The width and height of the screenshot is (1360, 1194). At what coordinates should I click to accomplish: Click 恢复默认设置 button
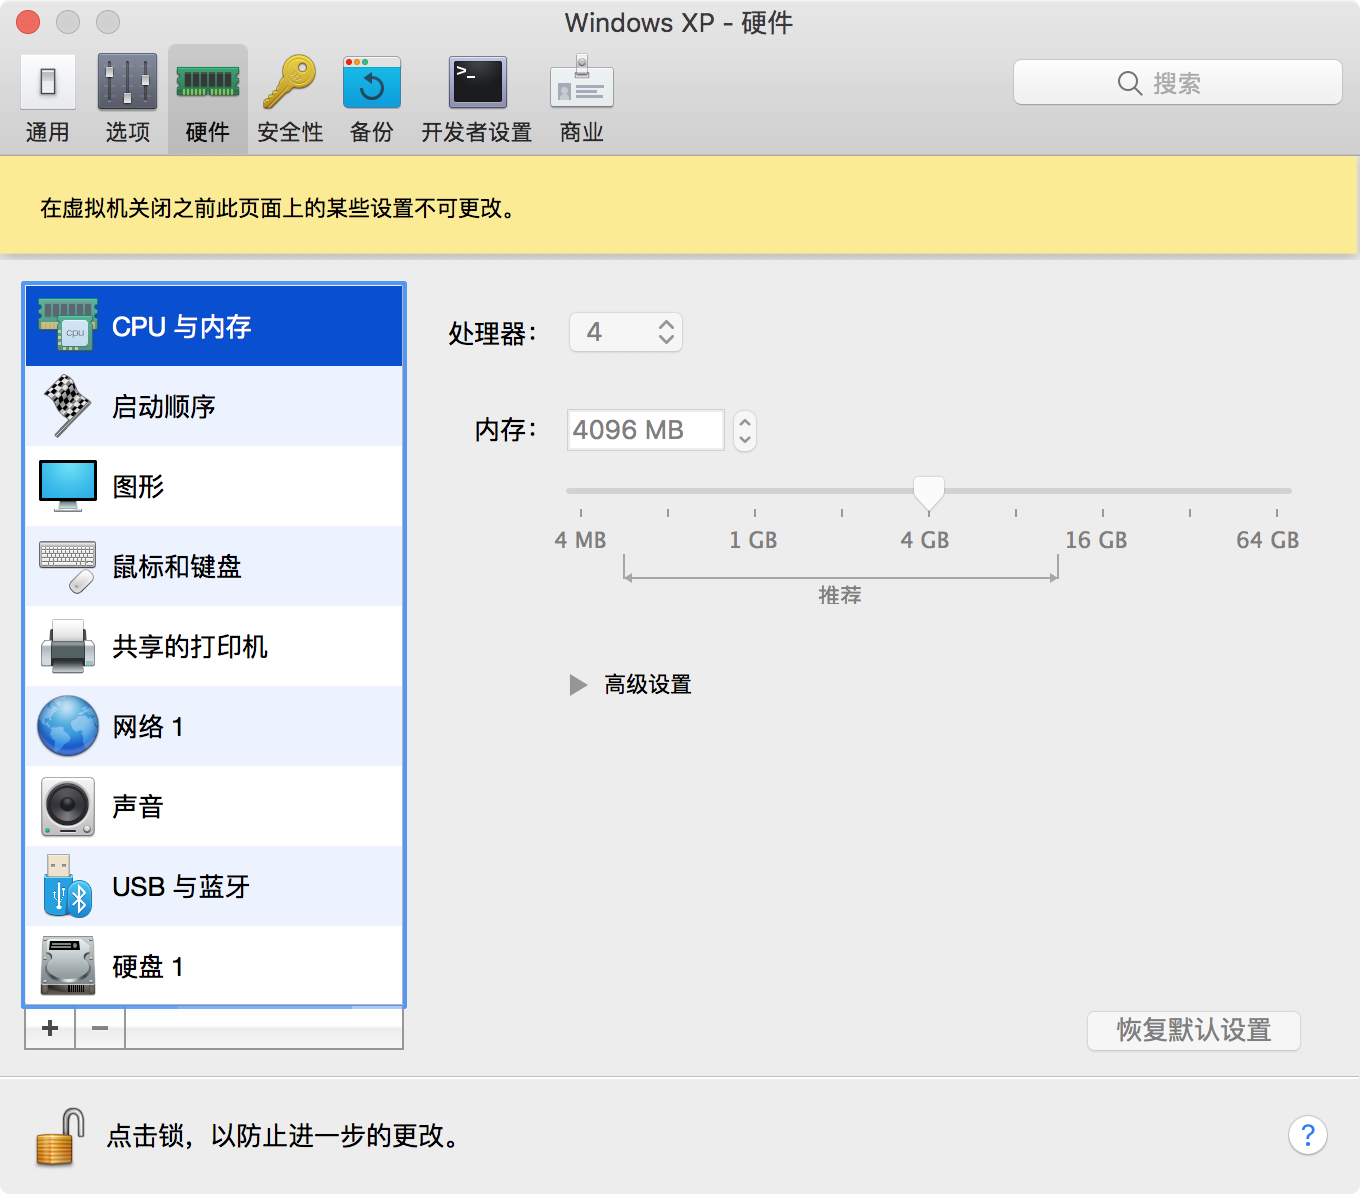(x=1194, y=1030)
